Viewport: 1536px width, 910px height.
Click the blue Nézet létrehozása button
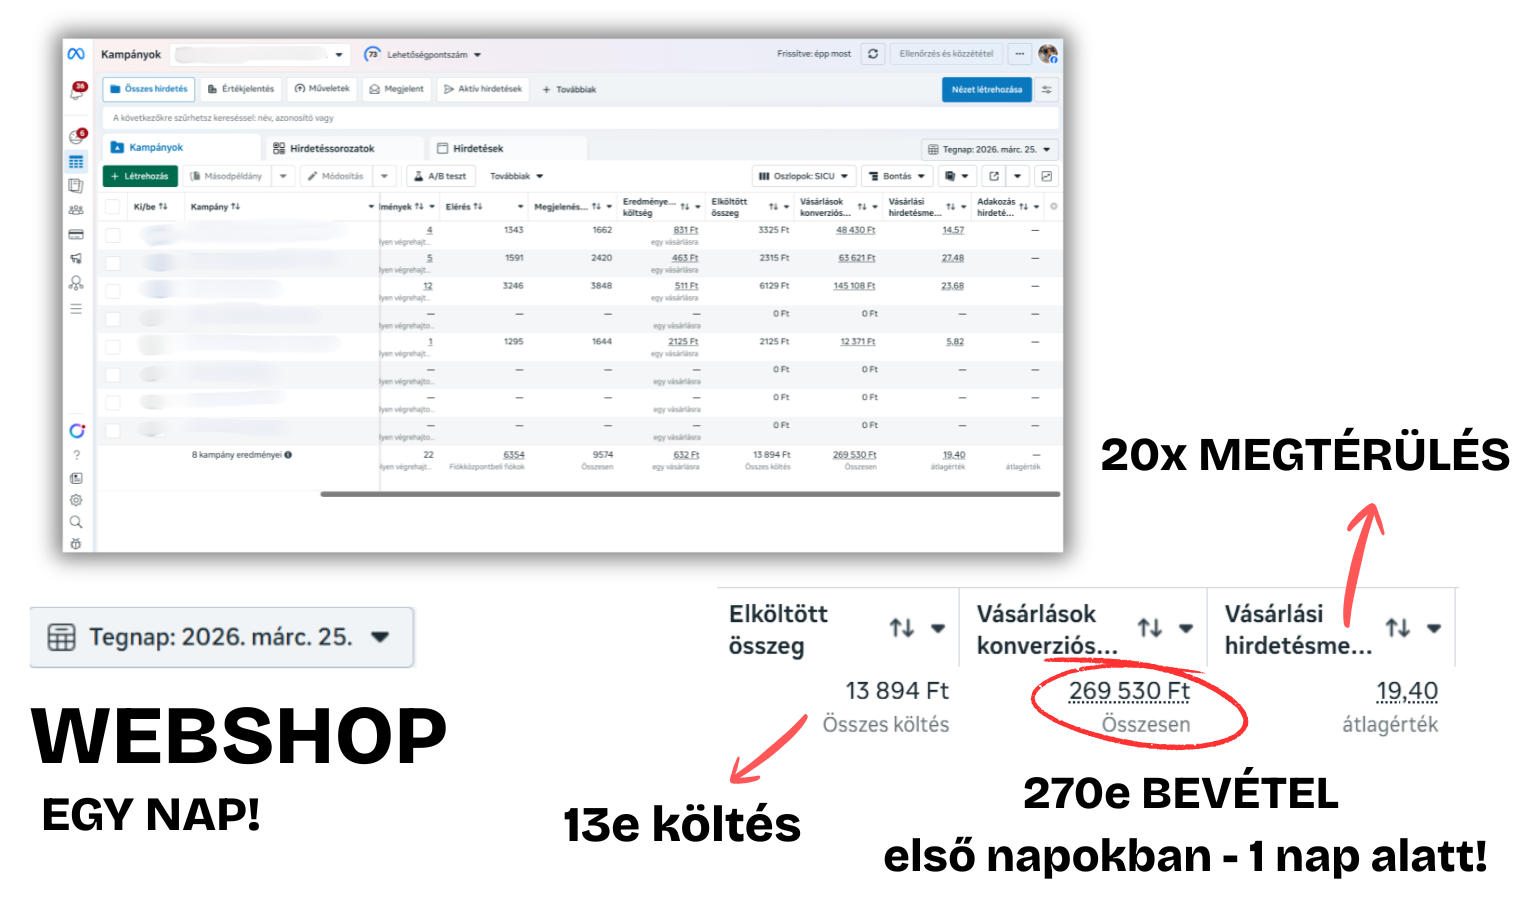[x=987, y=90]
